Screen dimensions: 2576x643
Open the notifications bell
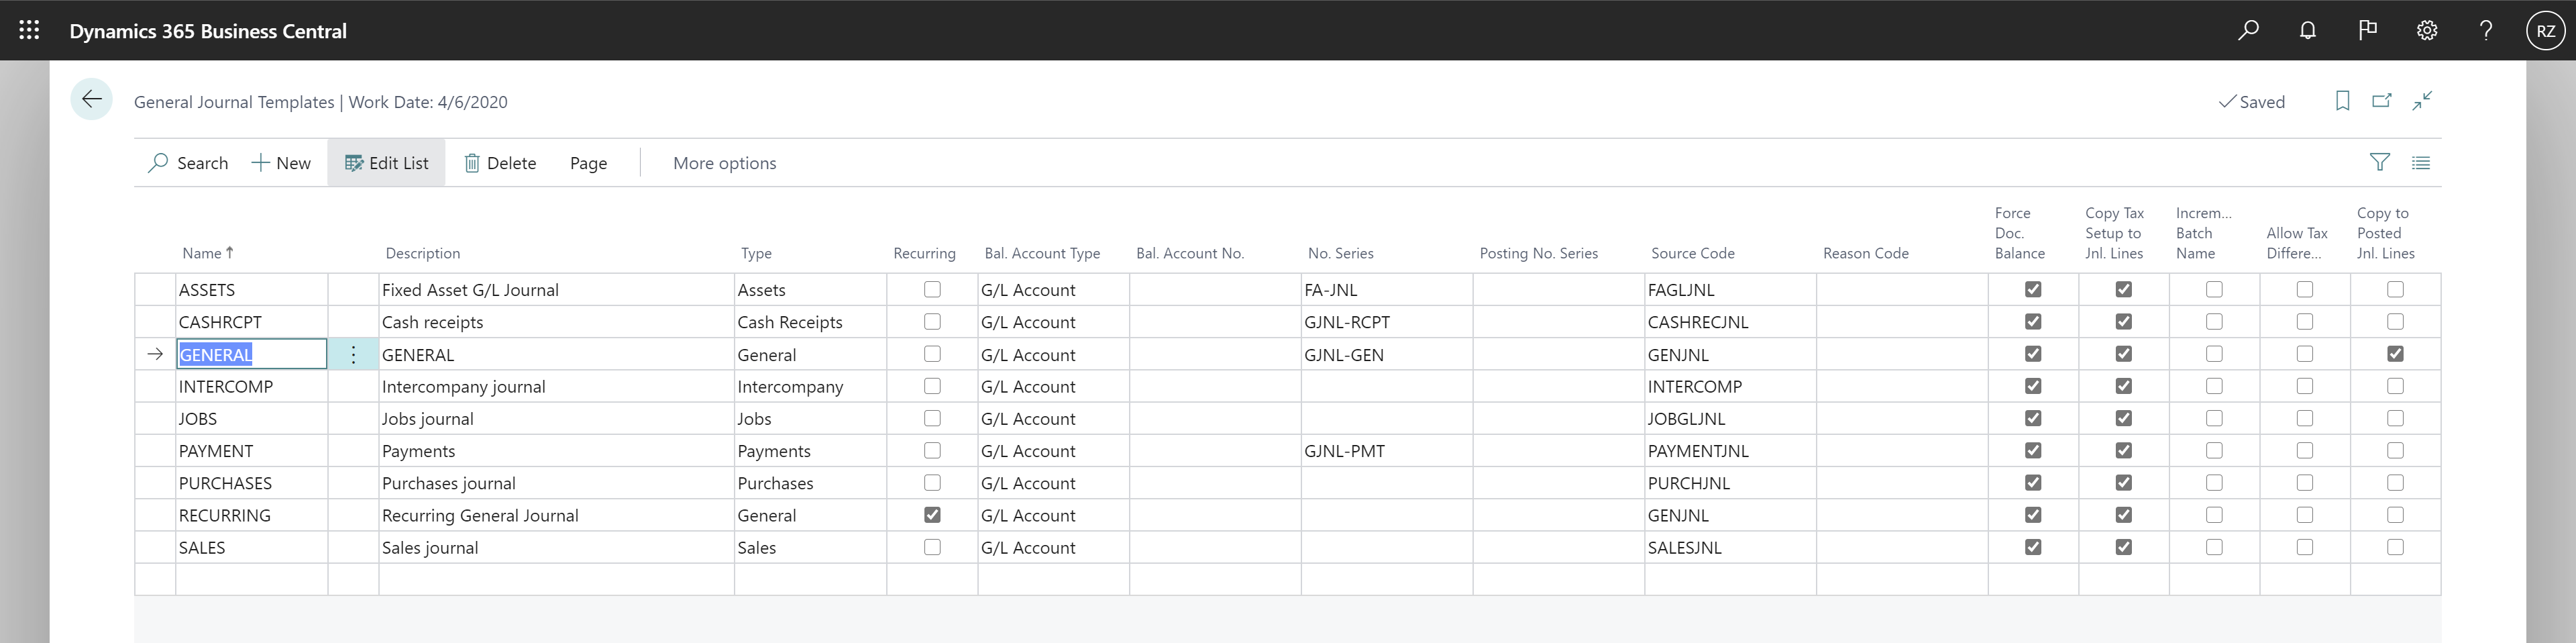click(x=2307, y=30)
